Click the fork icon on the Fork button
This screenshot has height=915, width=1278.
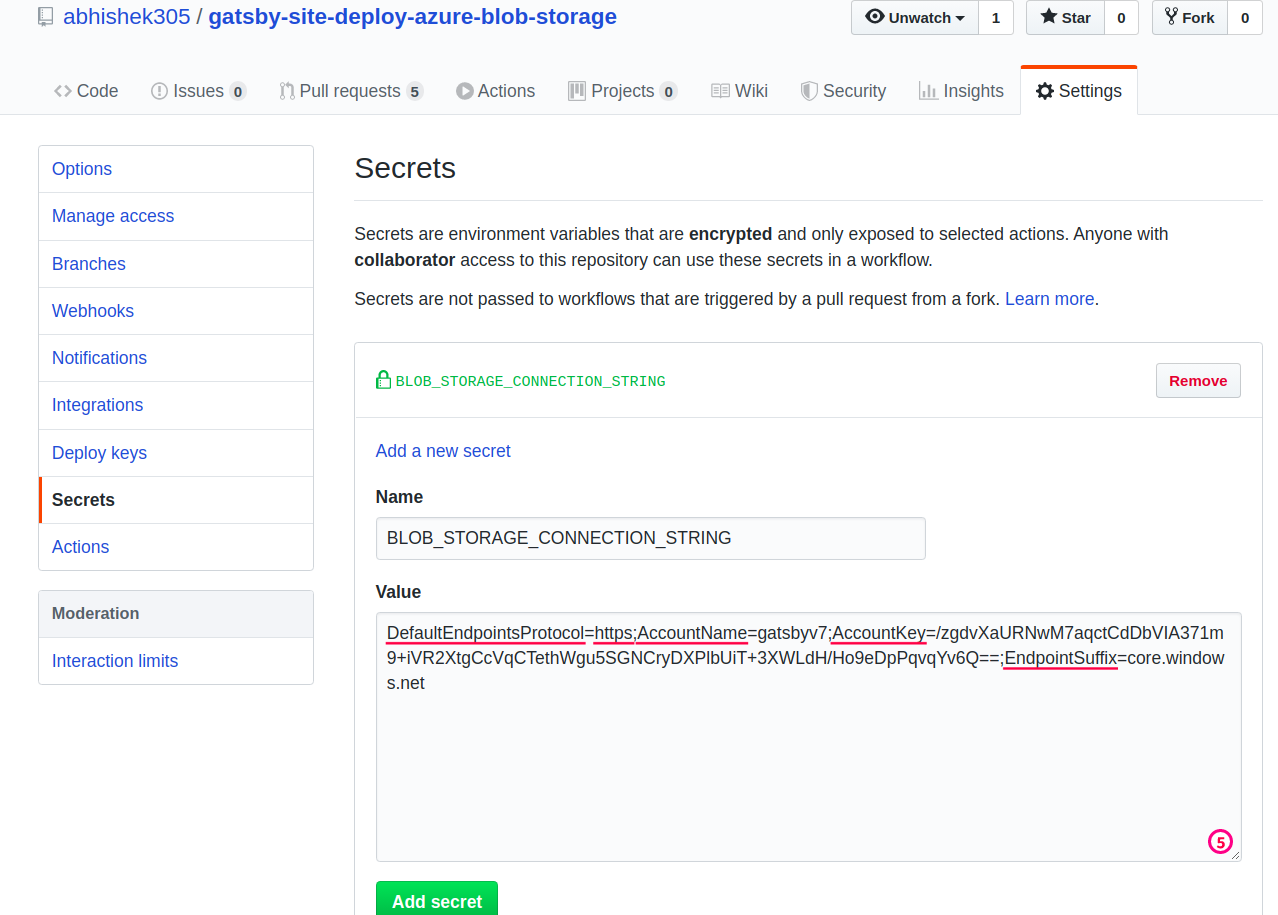(x=1172, y=17)
